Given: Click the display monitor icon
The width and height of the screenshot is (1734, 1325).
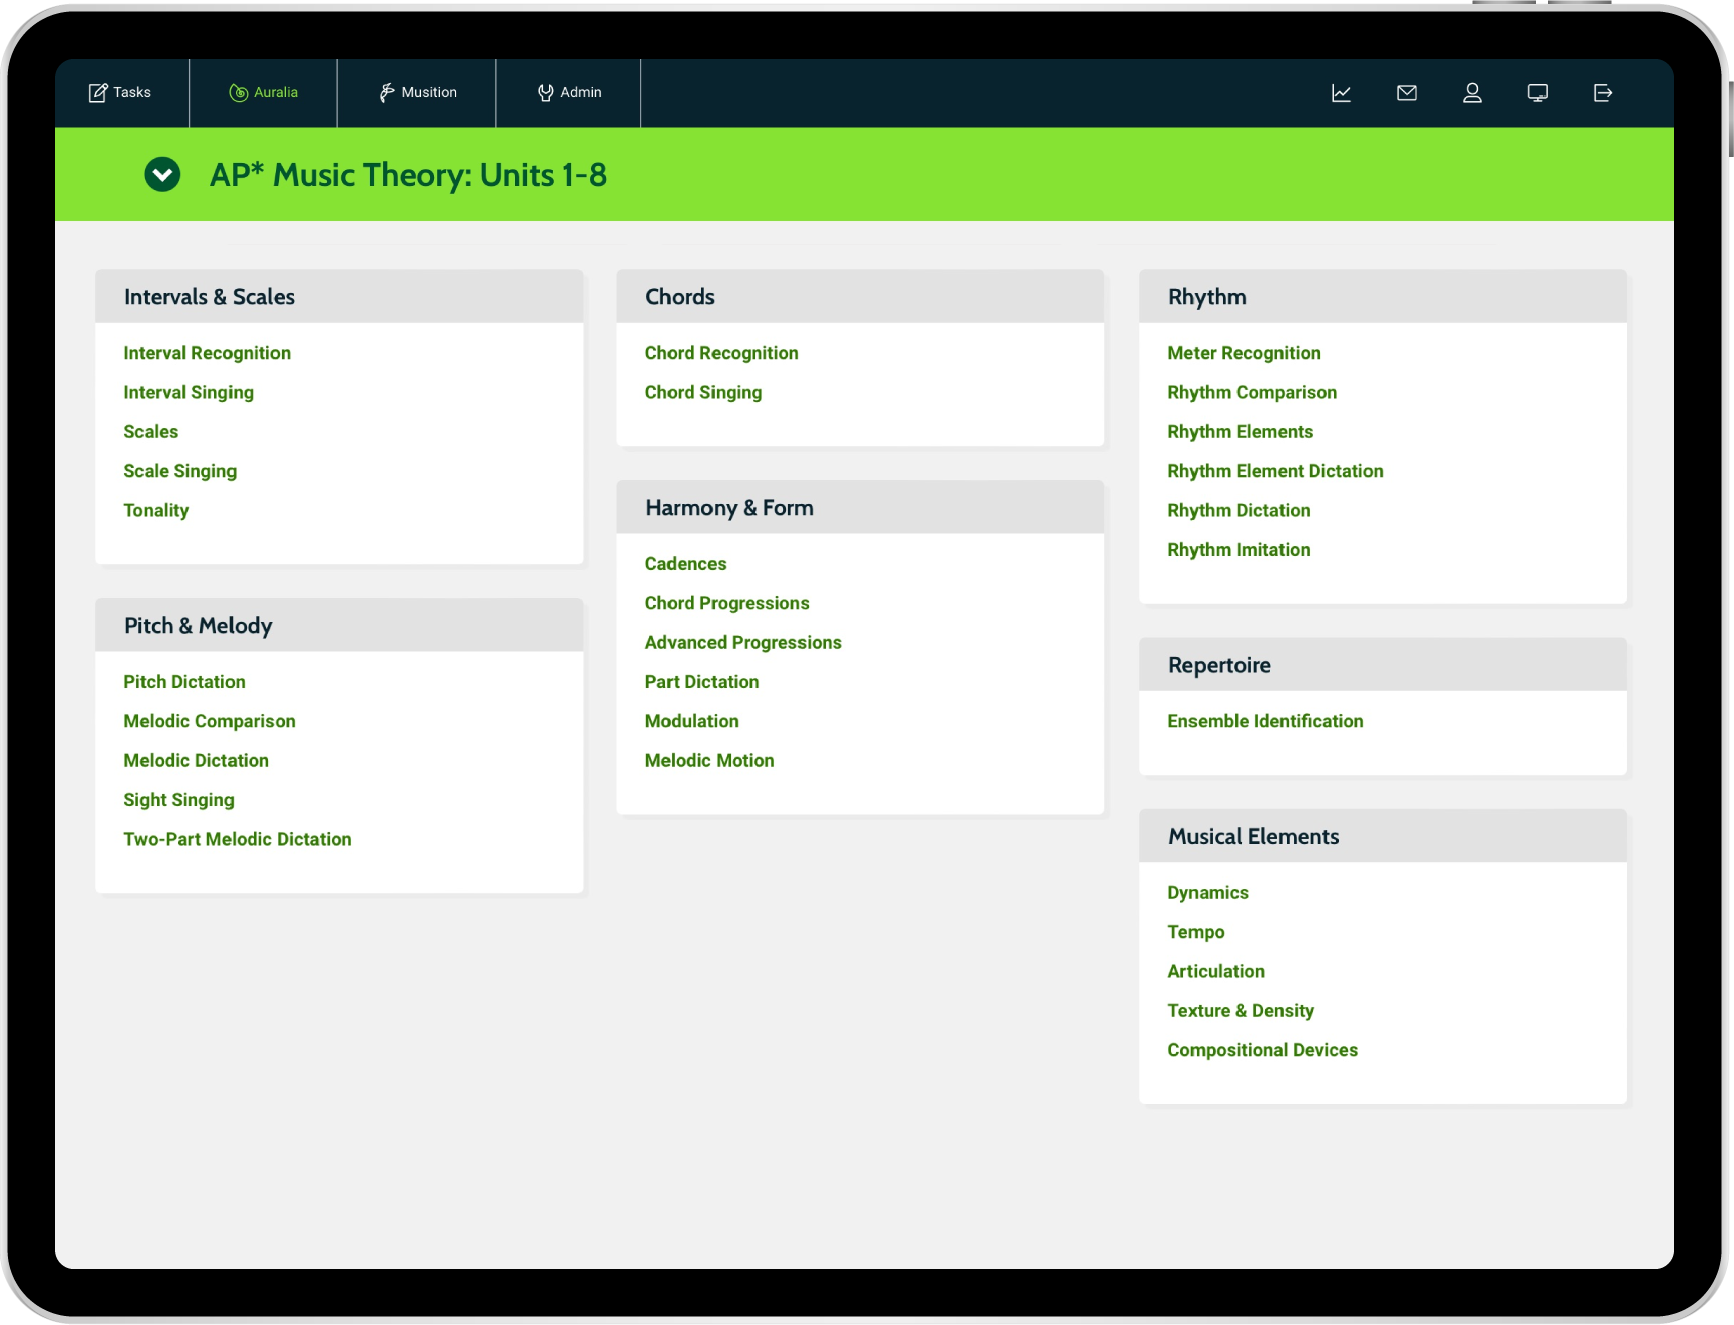Looking at the screenshot, I should coord(1537,93).
